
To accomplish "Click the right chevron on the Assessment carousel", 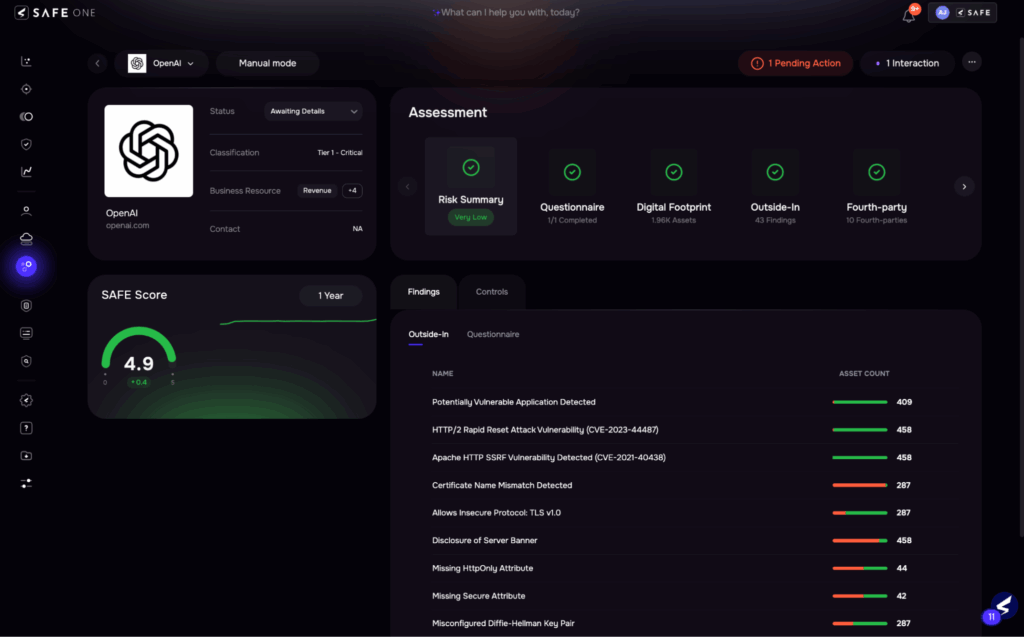I will click(963, 186).
